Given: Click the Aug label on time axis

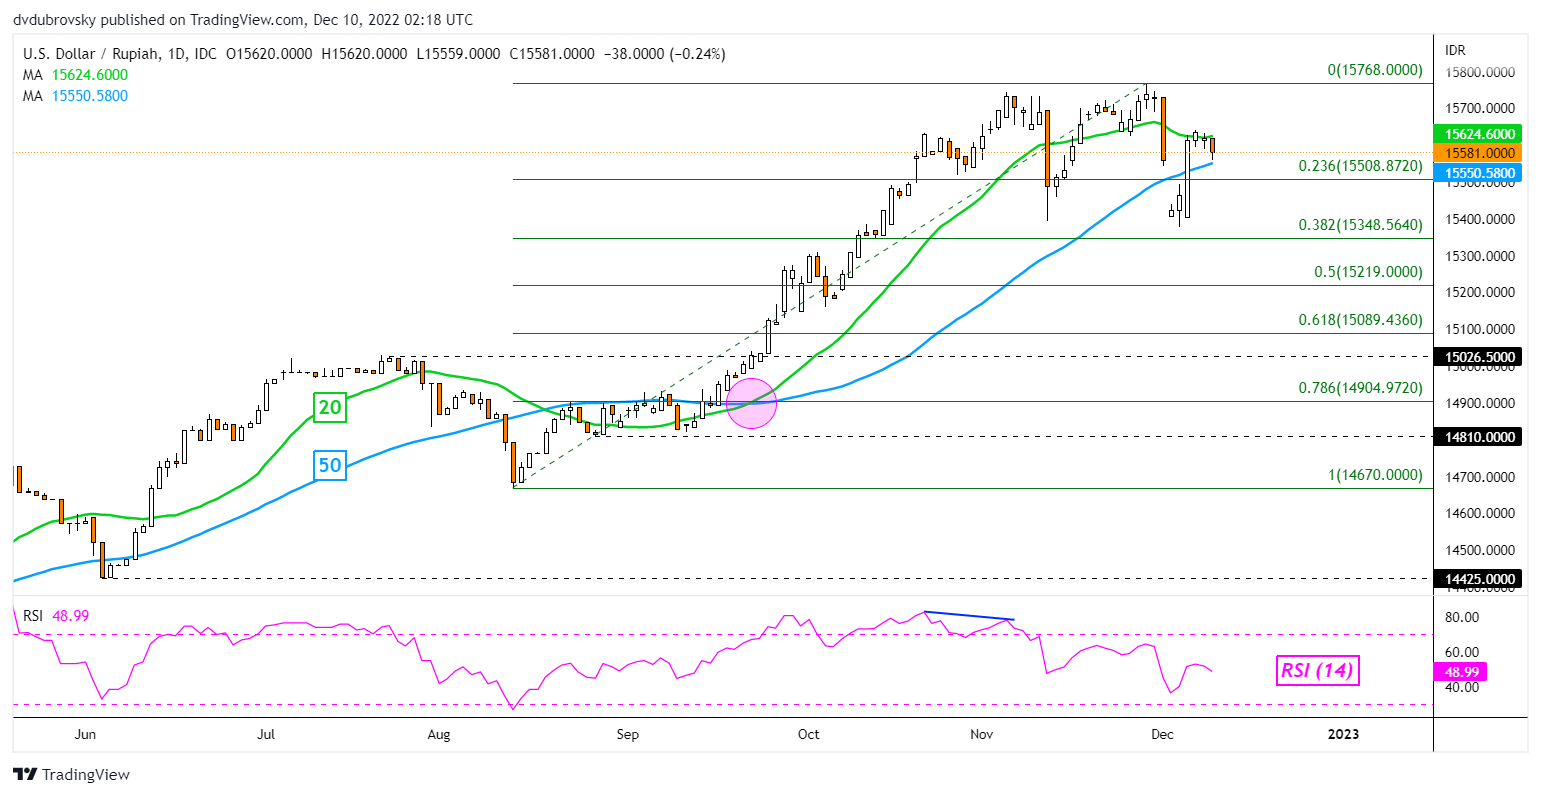Looking at the screenshot, I should point(439,735).
